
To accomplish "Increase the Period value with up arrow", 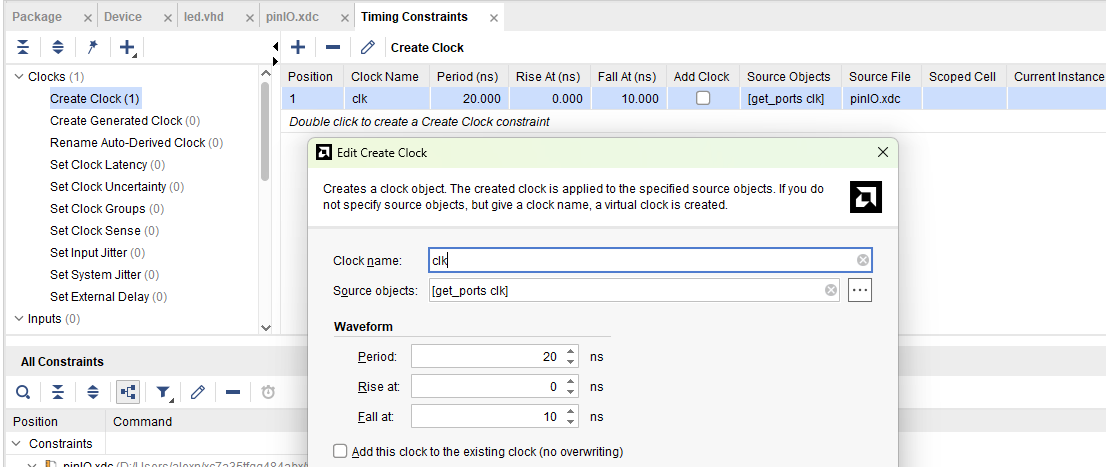I will 570,352.
